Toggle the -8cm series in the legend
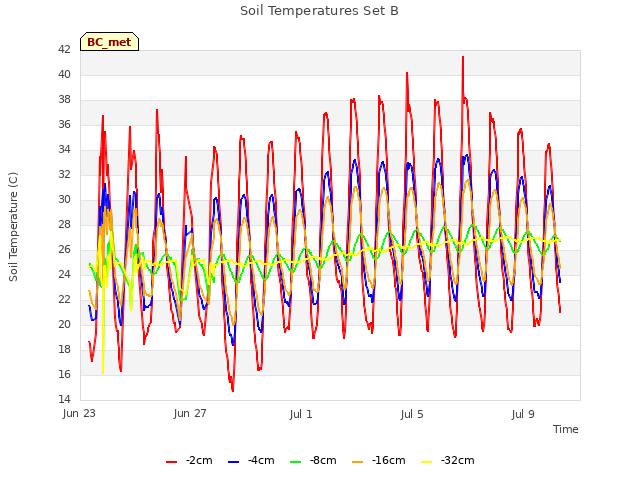 (313, 460)
